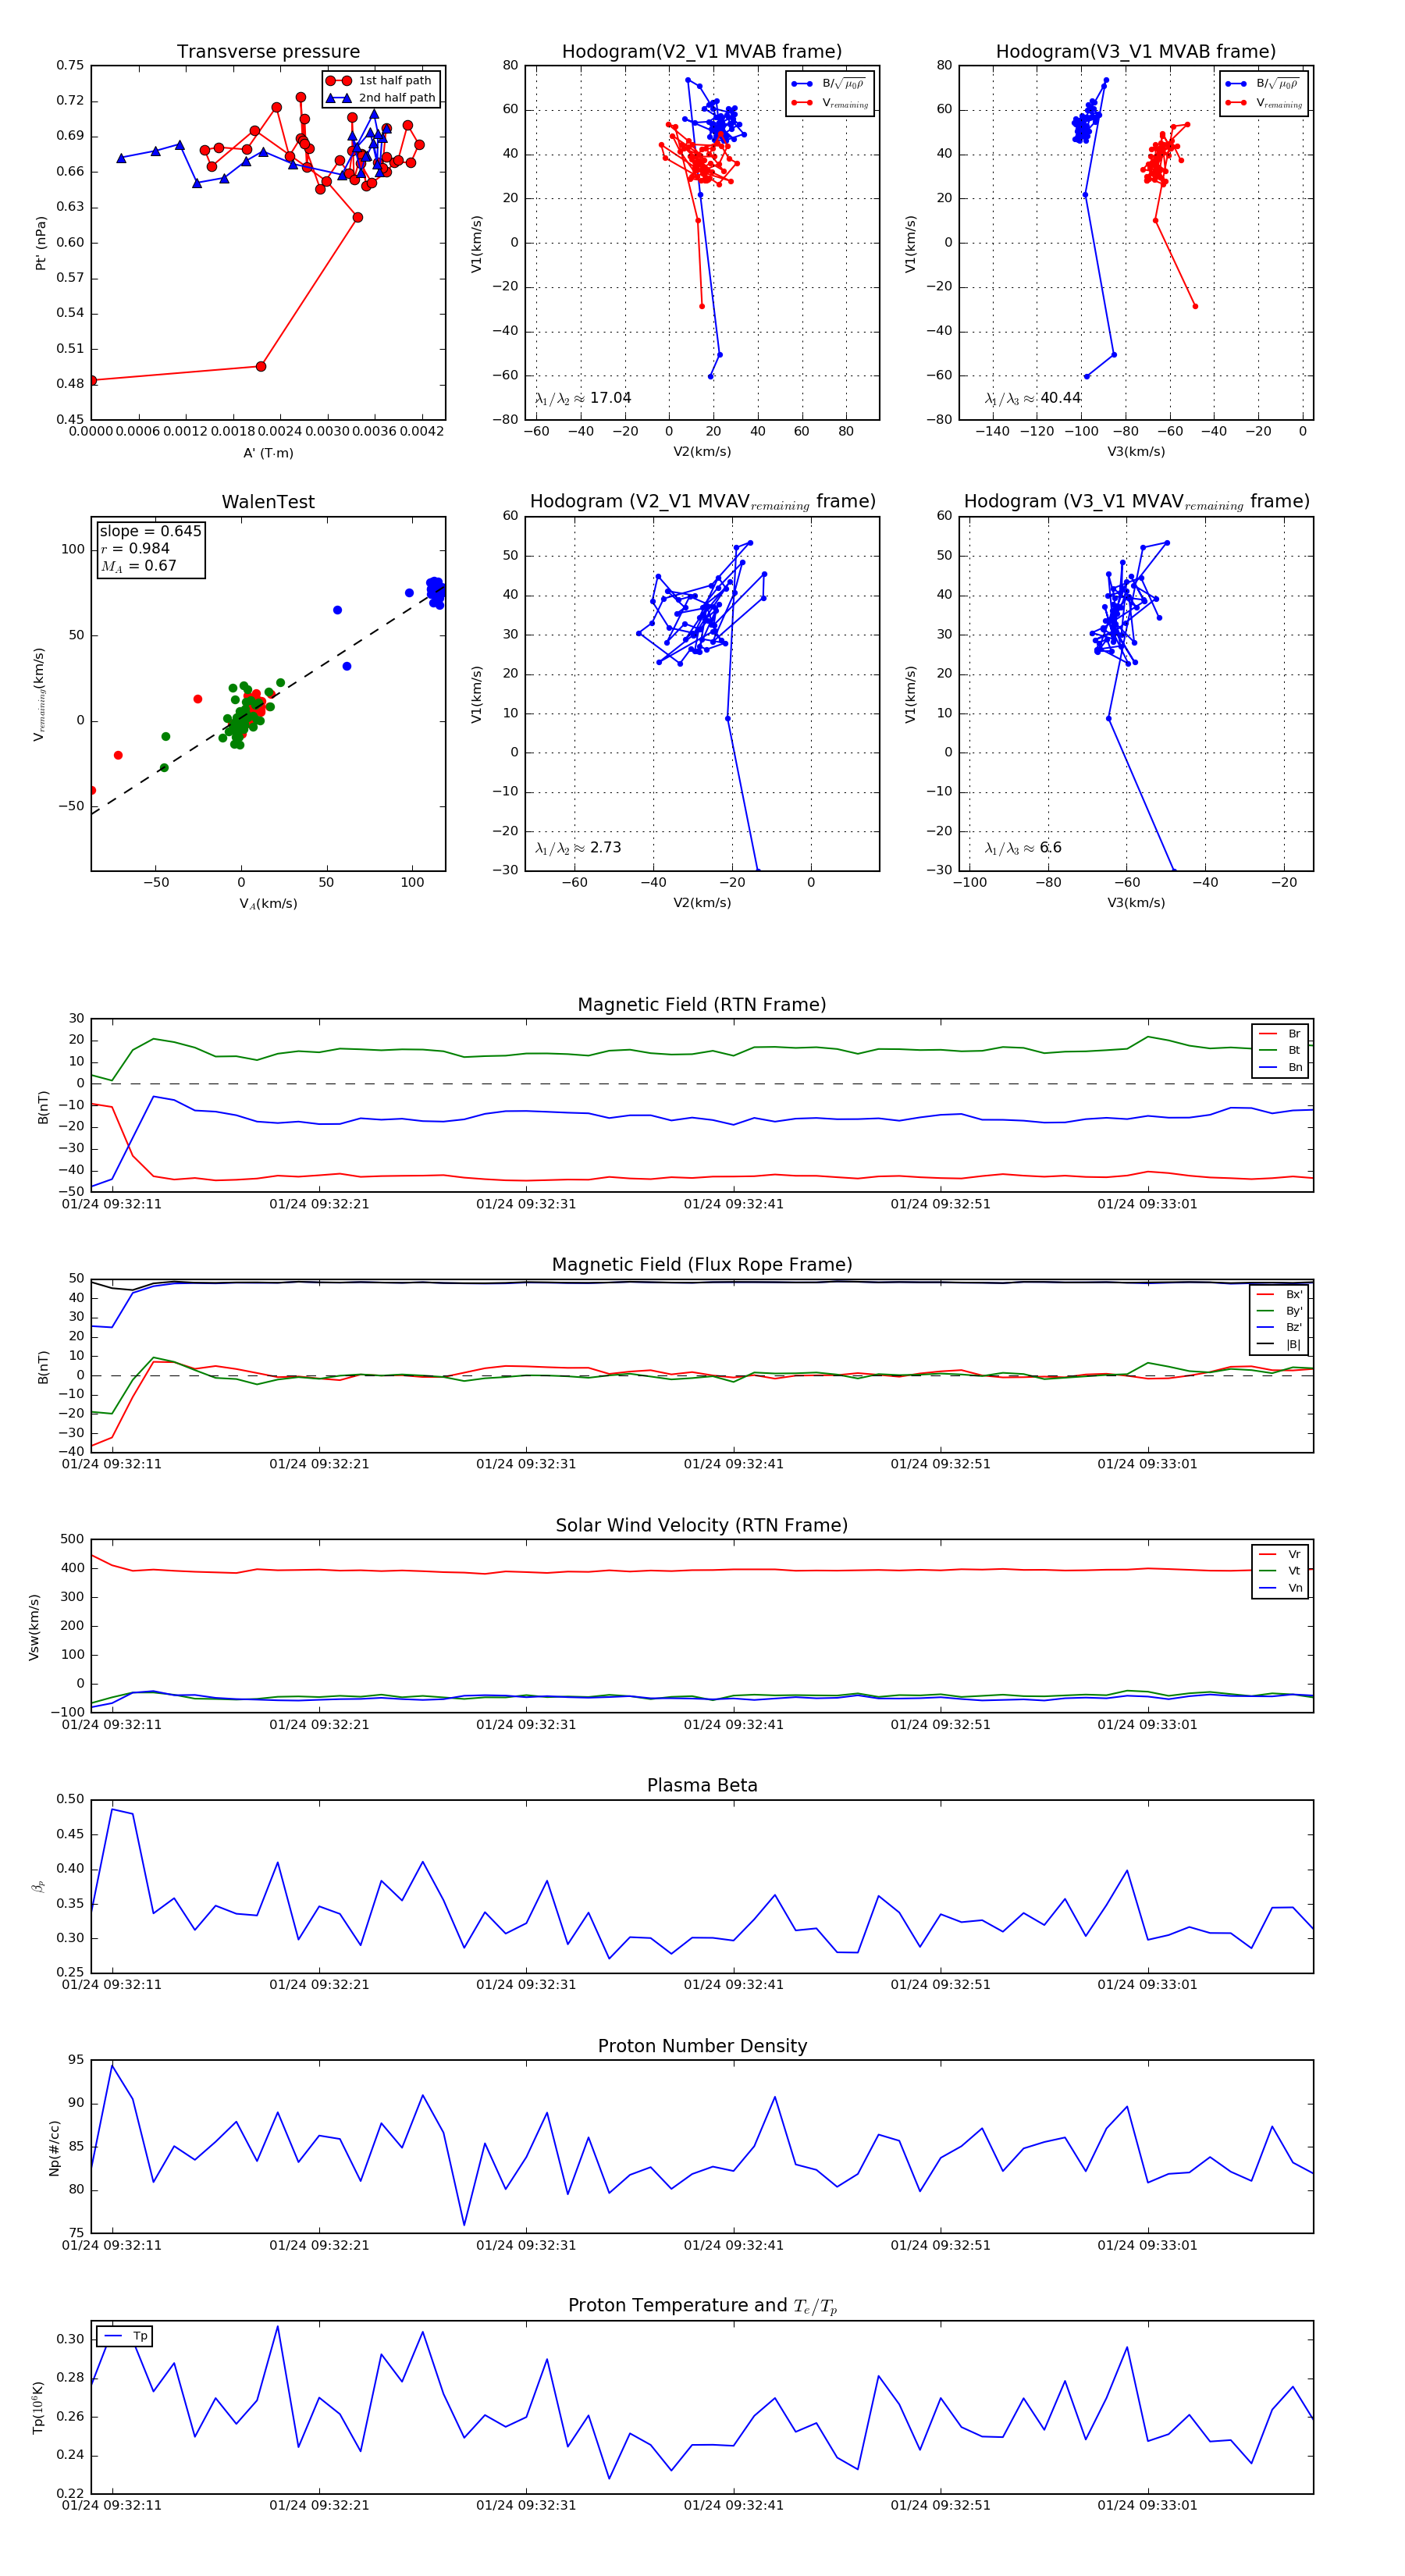Click the "Magnetic Field (RTN Frame)" title
Viewport: 1405px width, 2576px height.
702,1005
